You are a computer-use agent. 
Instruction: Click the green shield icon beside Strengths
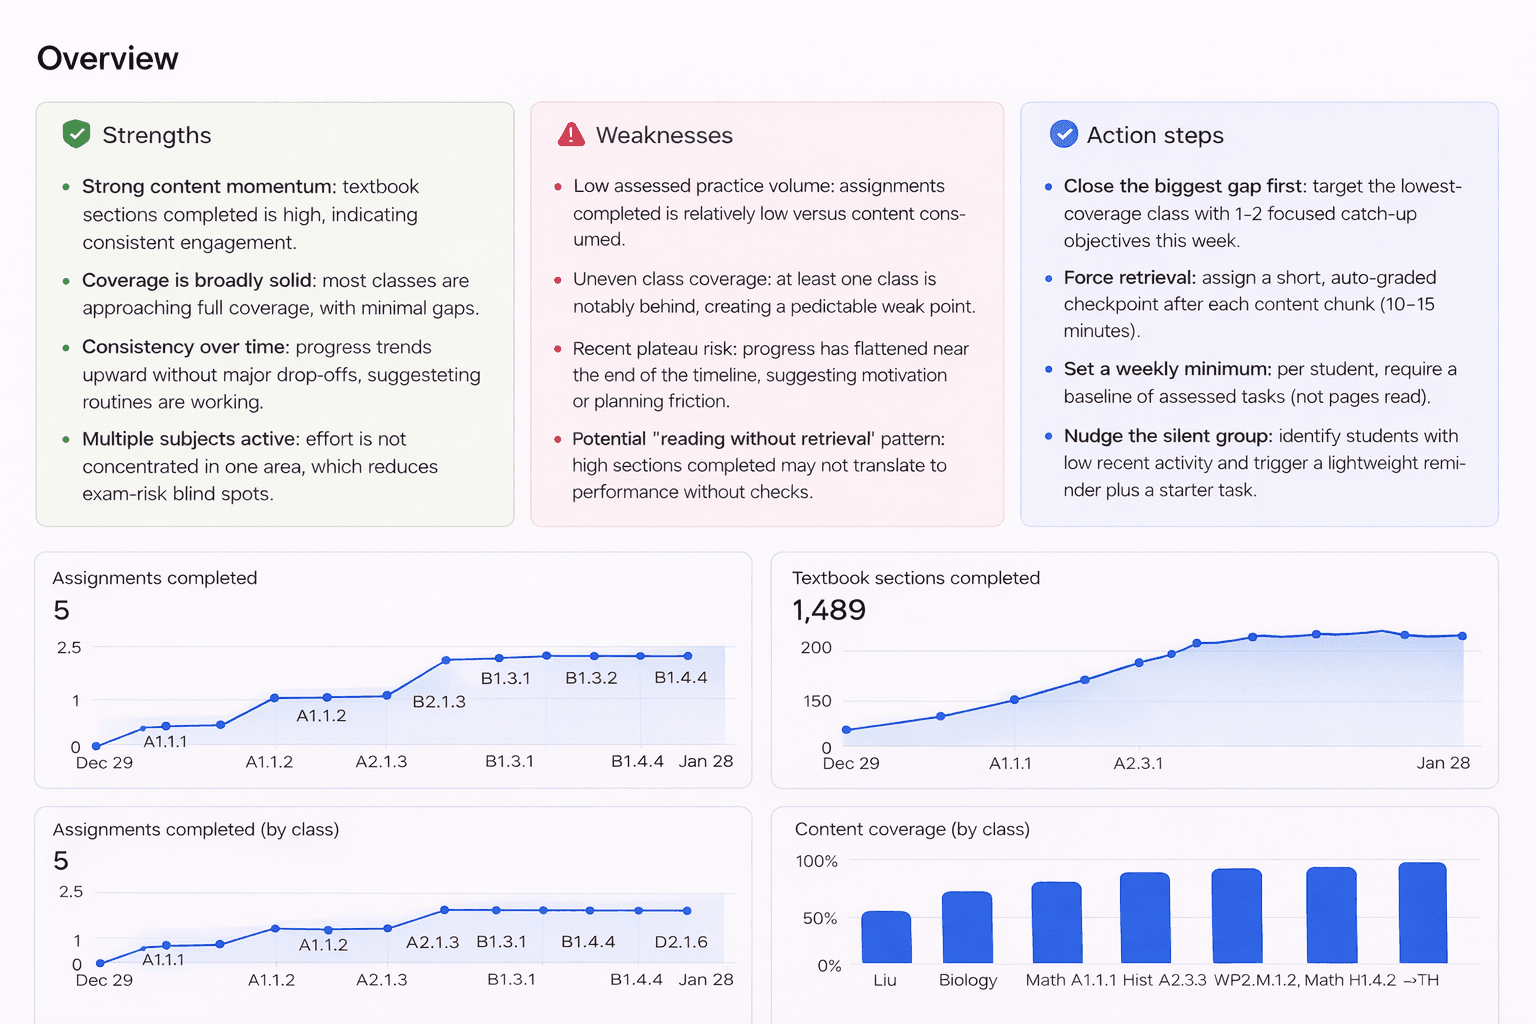pyautogui.click(x=76, y=134)
